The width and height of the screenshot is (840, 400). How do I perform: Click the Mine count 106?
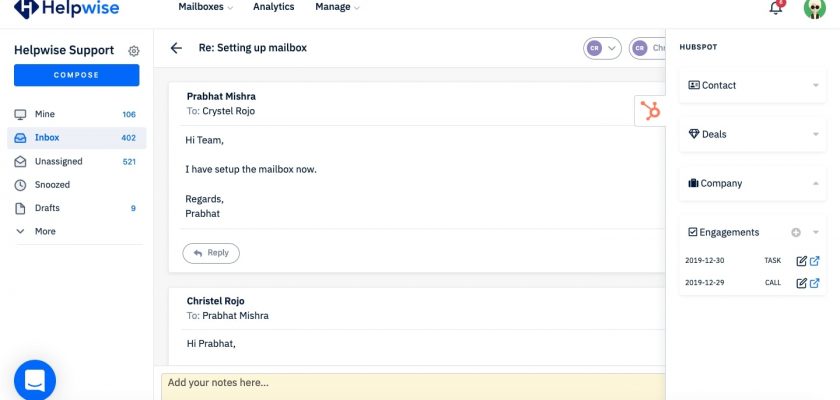coord(129,115)
